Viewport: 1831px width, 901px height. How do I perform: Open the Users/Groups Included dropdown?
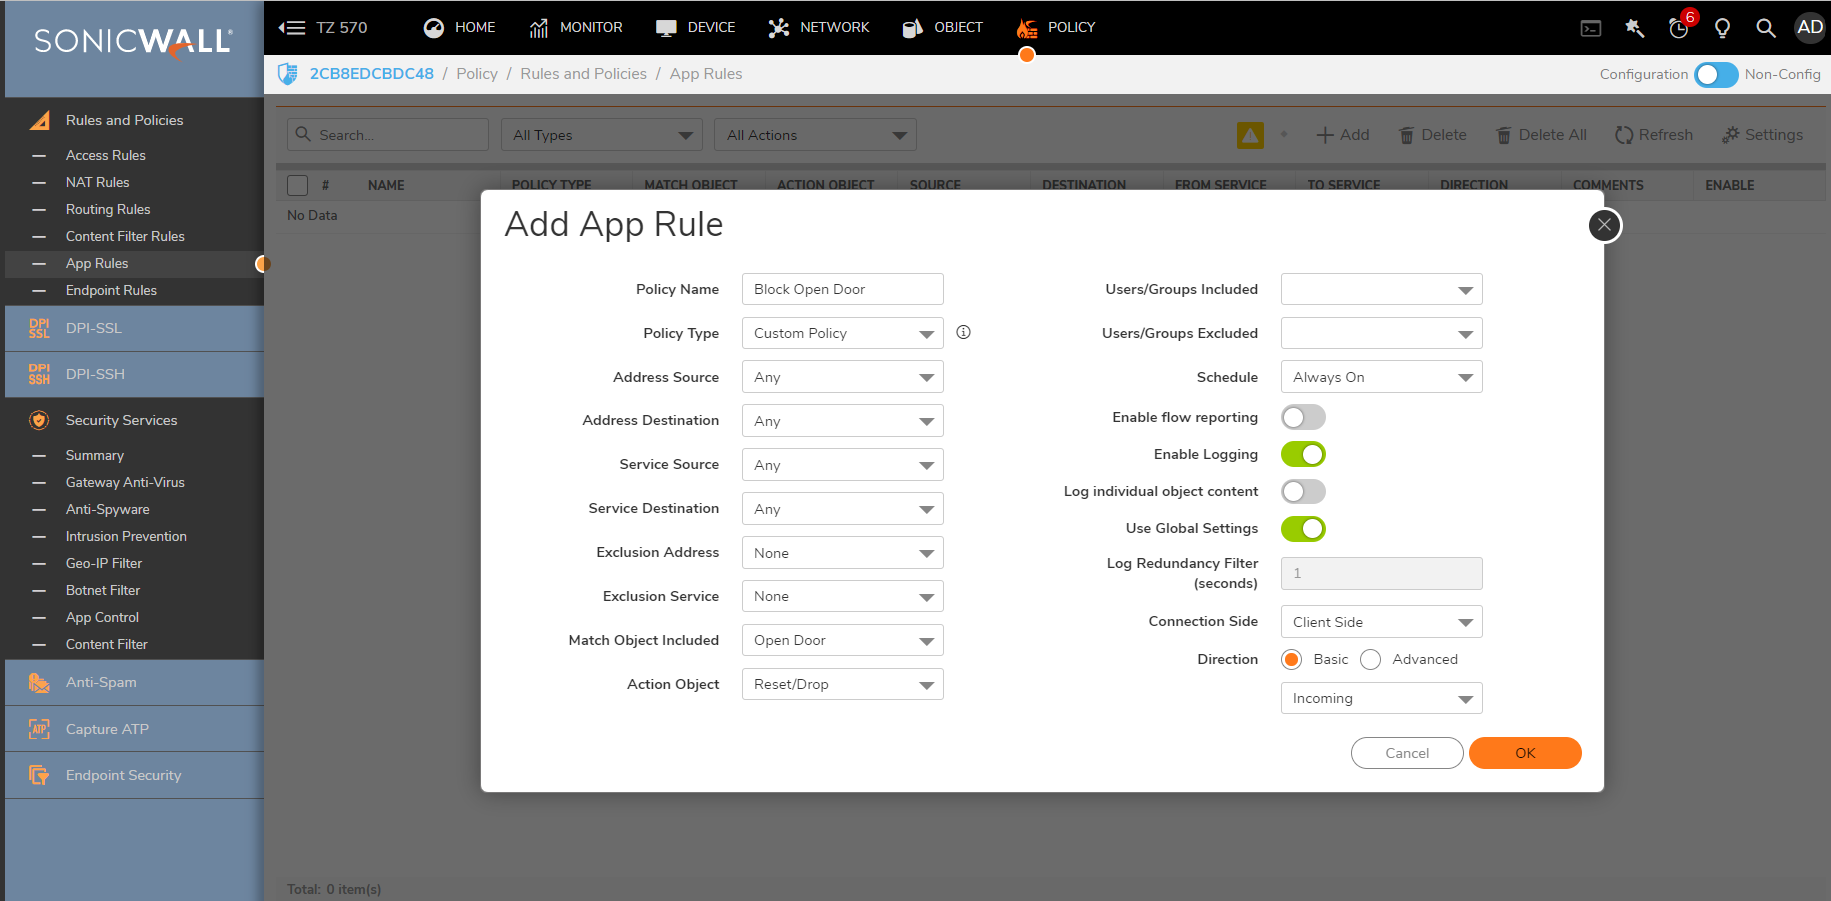point(1381,289)
